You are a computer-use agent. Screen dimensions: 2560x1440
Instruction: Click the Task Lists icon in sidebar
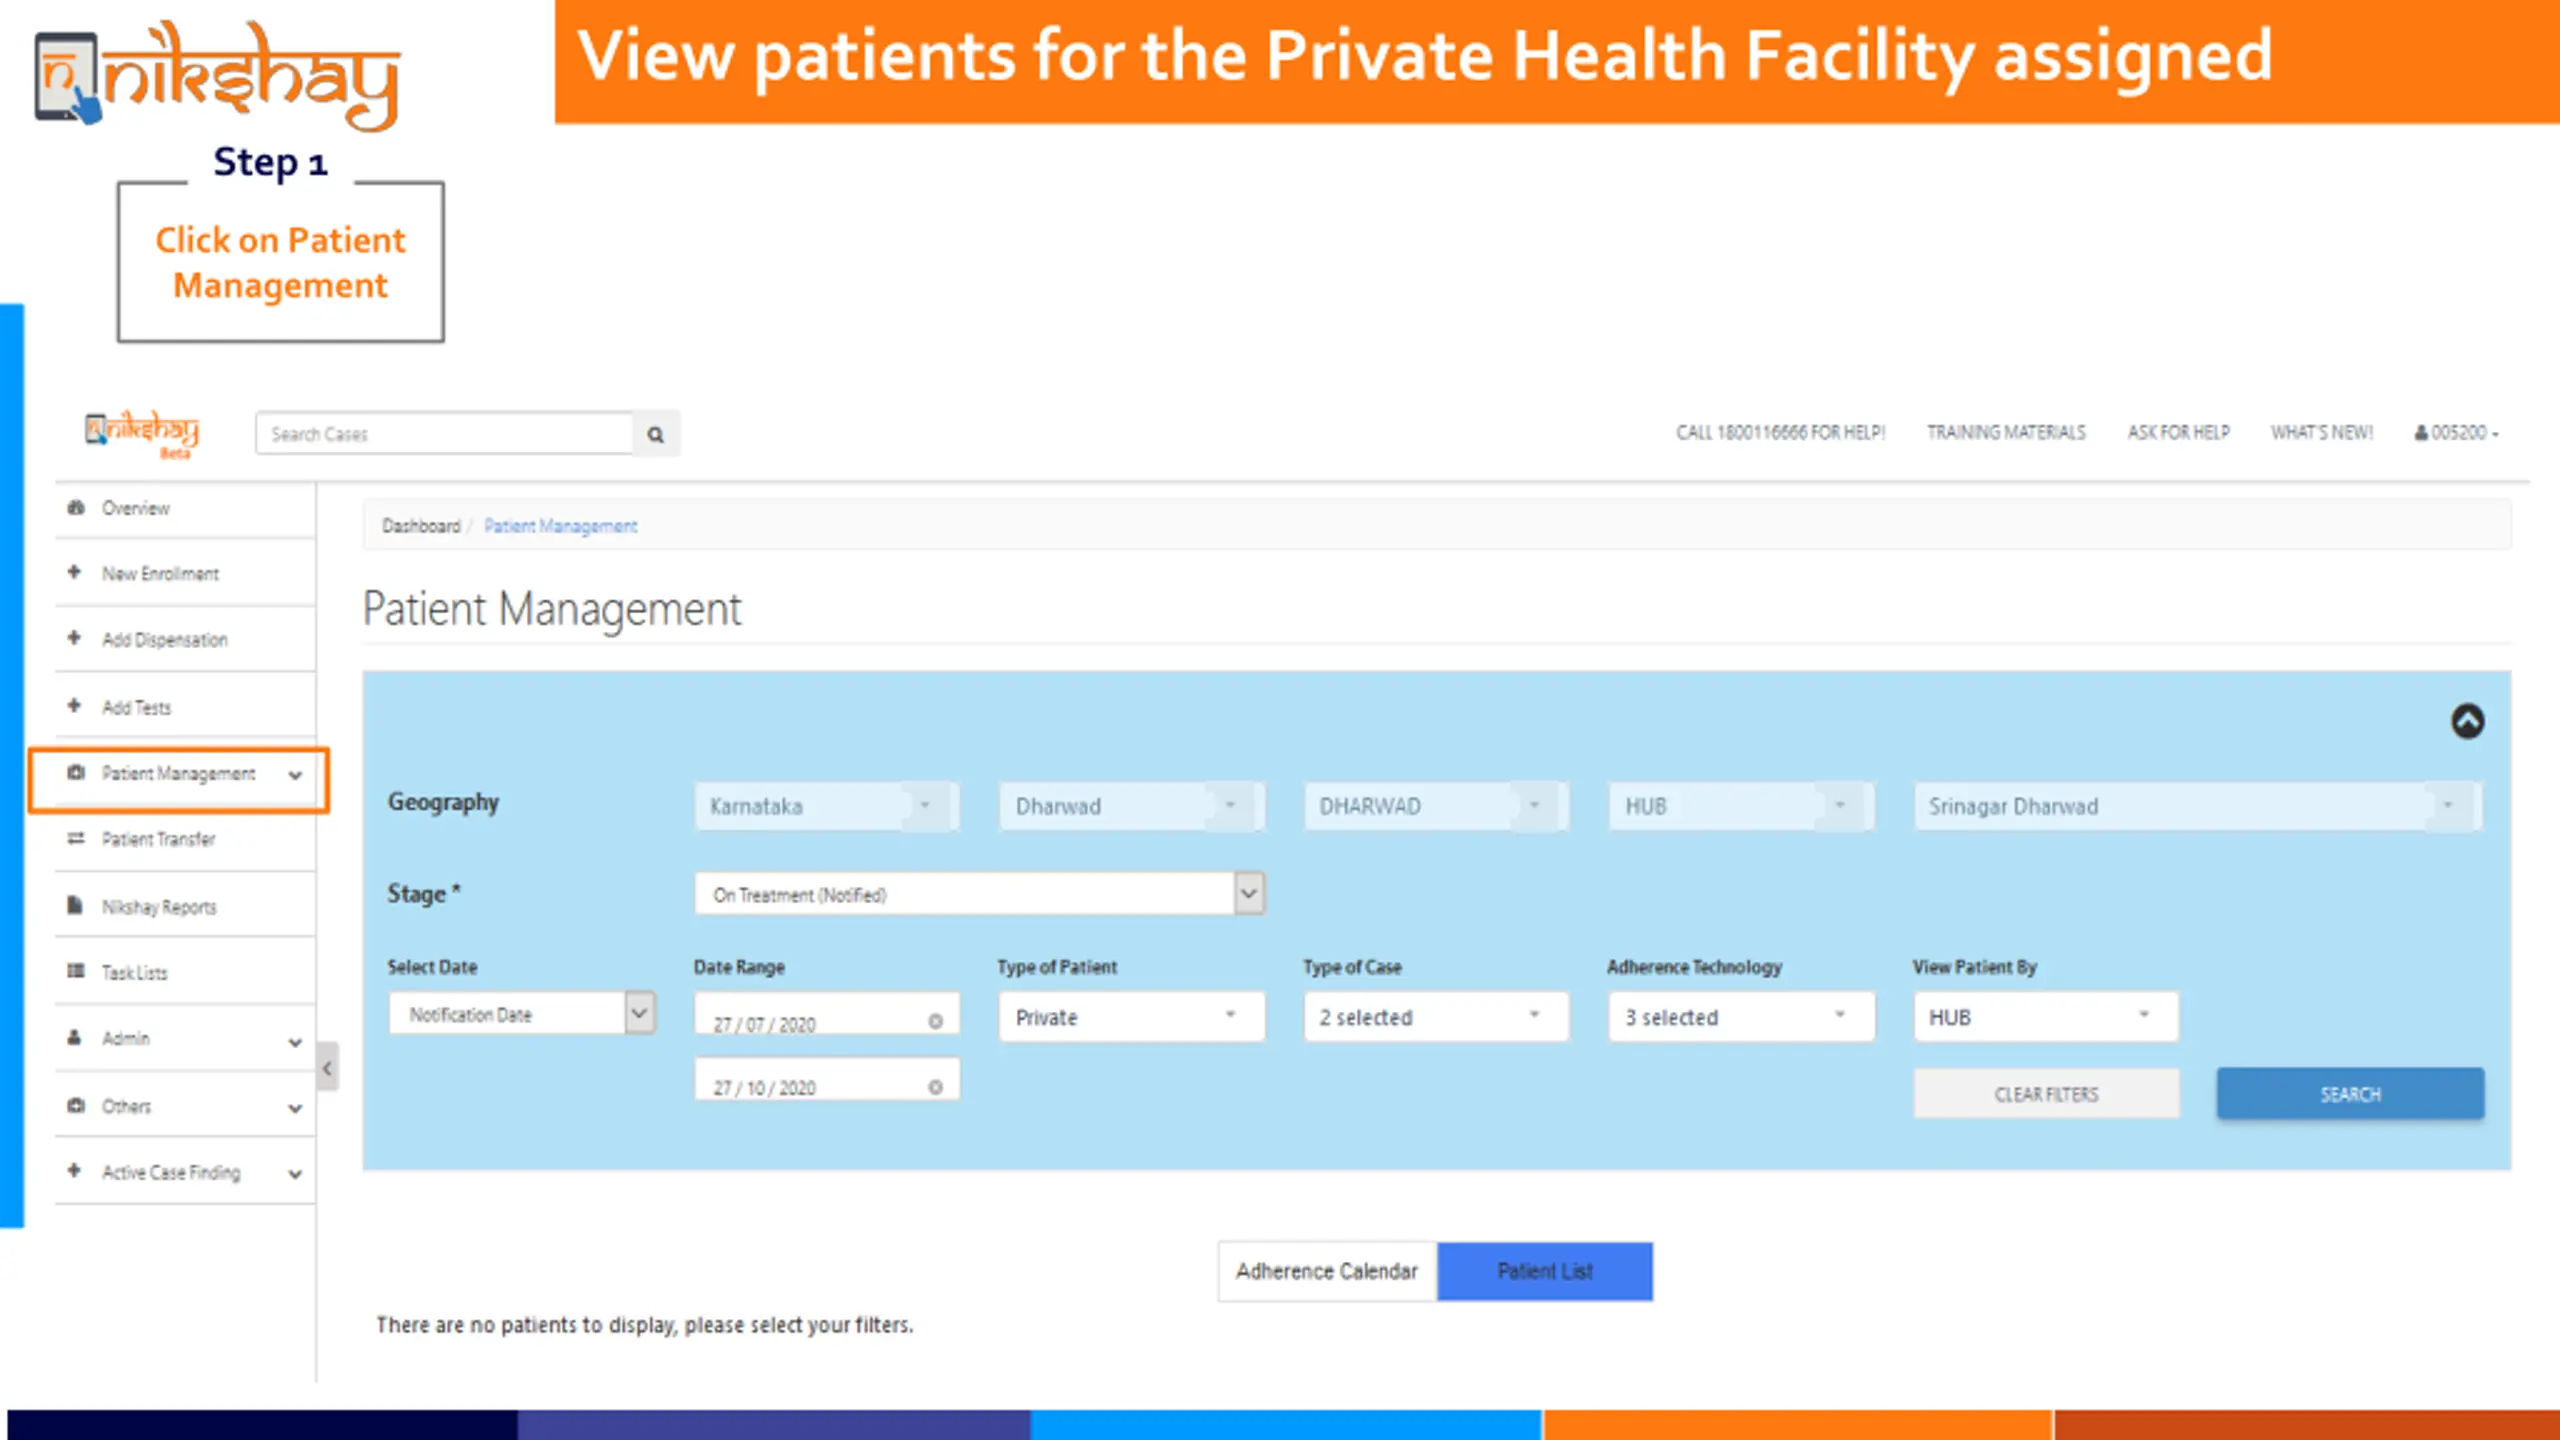[x=75, y=971]
